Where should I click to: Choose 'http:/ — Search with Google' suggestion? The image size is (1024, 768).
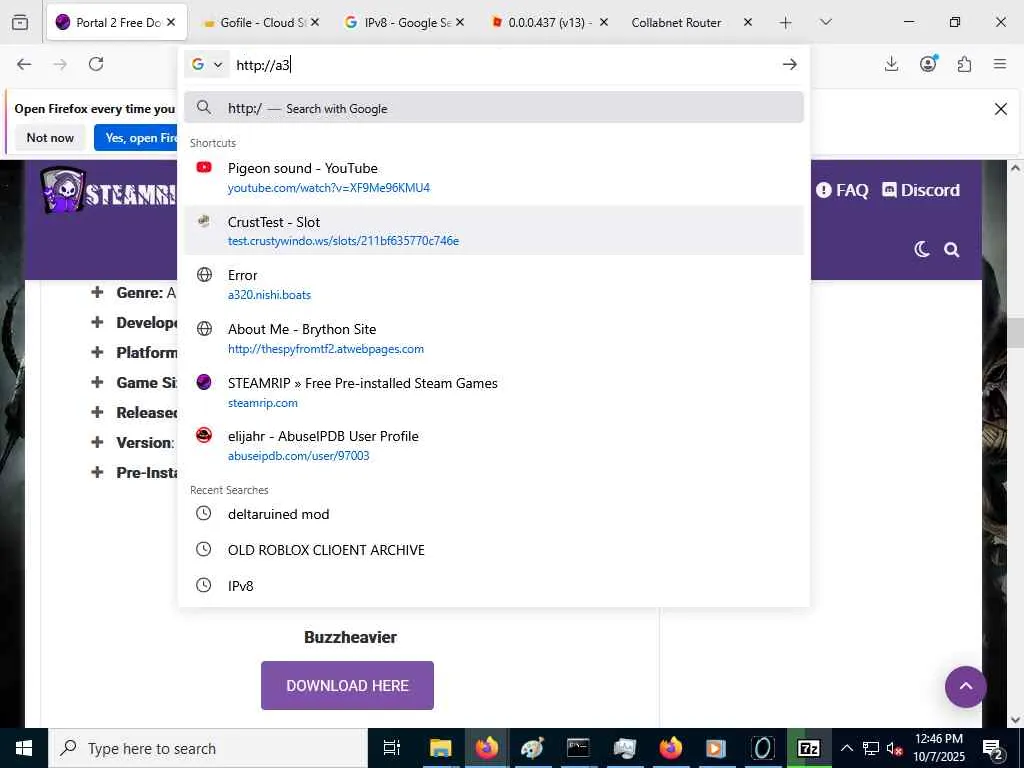[494, 108]
